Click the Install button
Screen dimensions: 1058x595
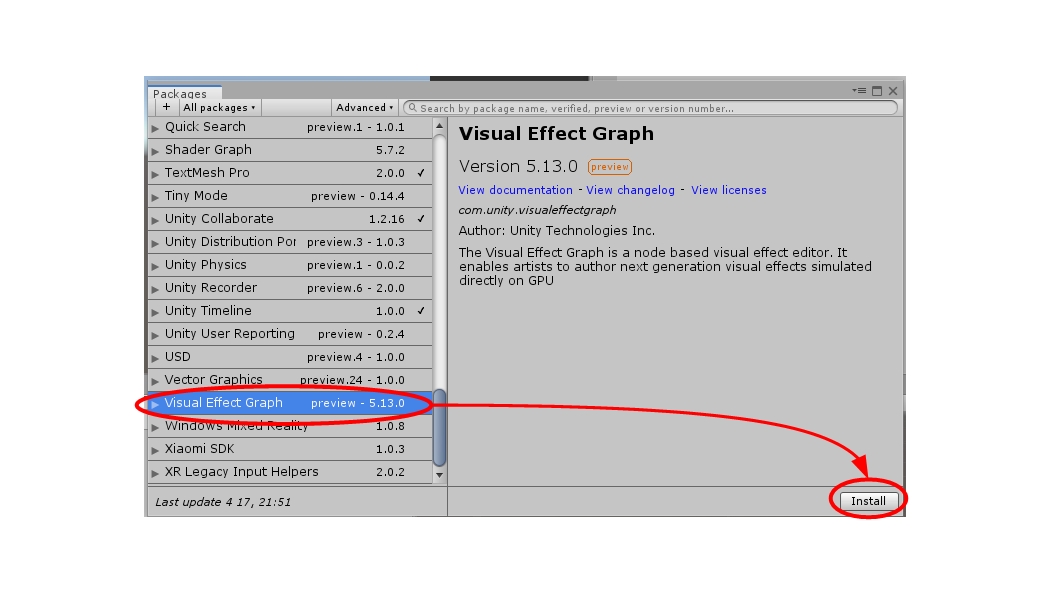pyautogui.click(x=868, y=501)
